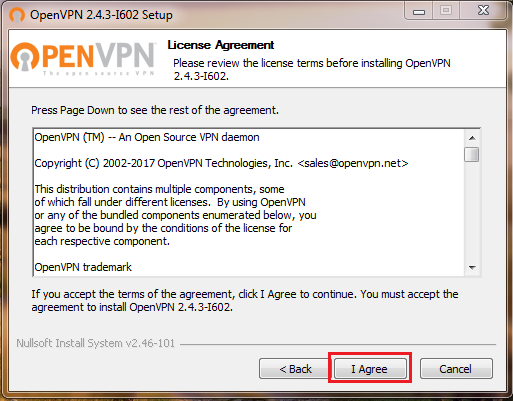Image resolution: width=513 pixels, height=401 pixels.
Task: Click the sales@openvpn.net email address
Action: click(x=353, y=163)
